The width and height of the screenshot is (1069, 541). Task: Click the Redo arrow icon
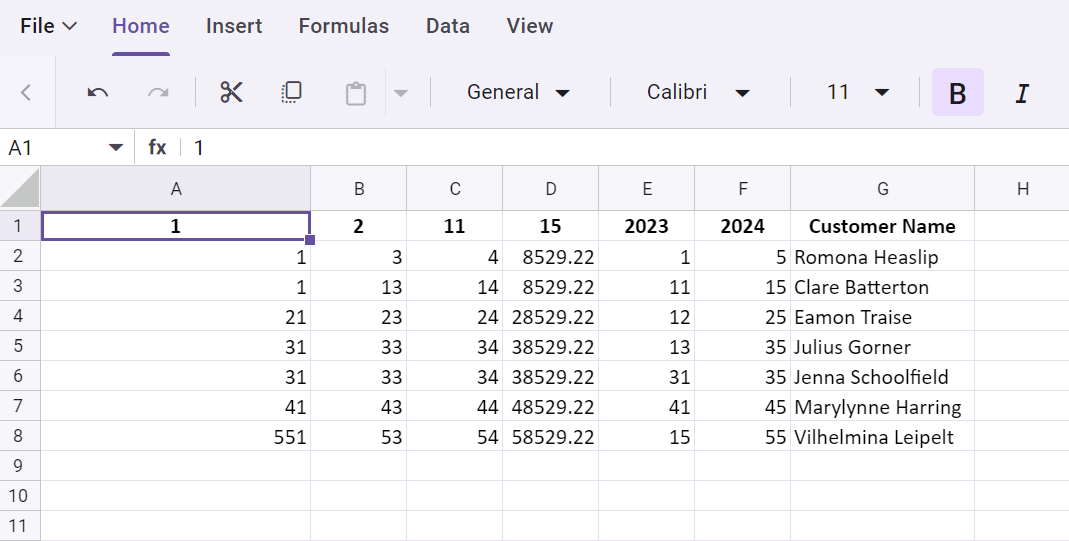tap(158, 93)
